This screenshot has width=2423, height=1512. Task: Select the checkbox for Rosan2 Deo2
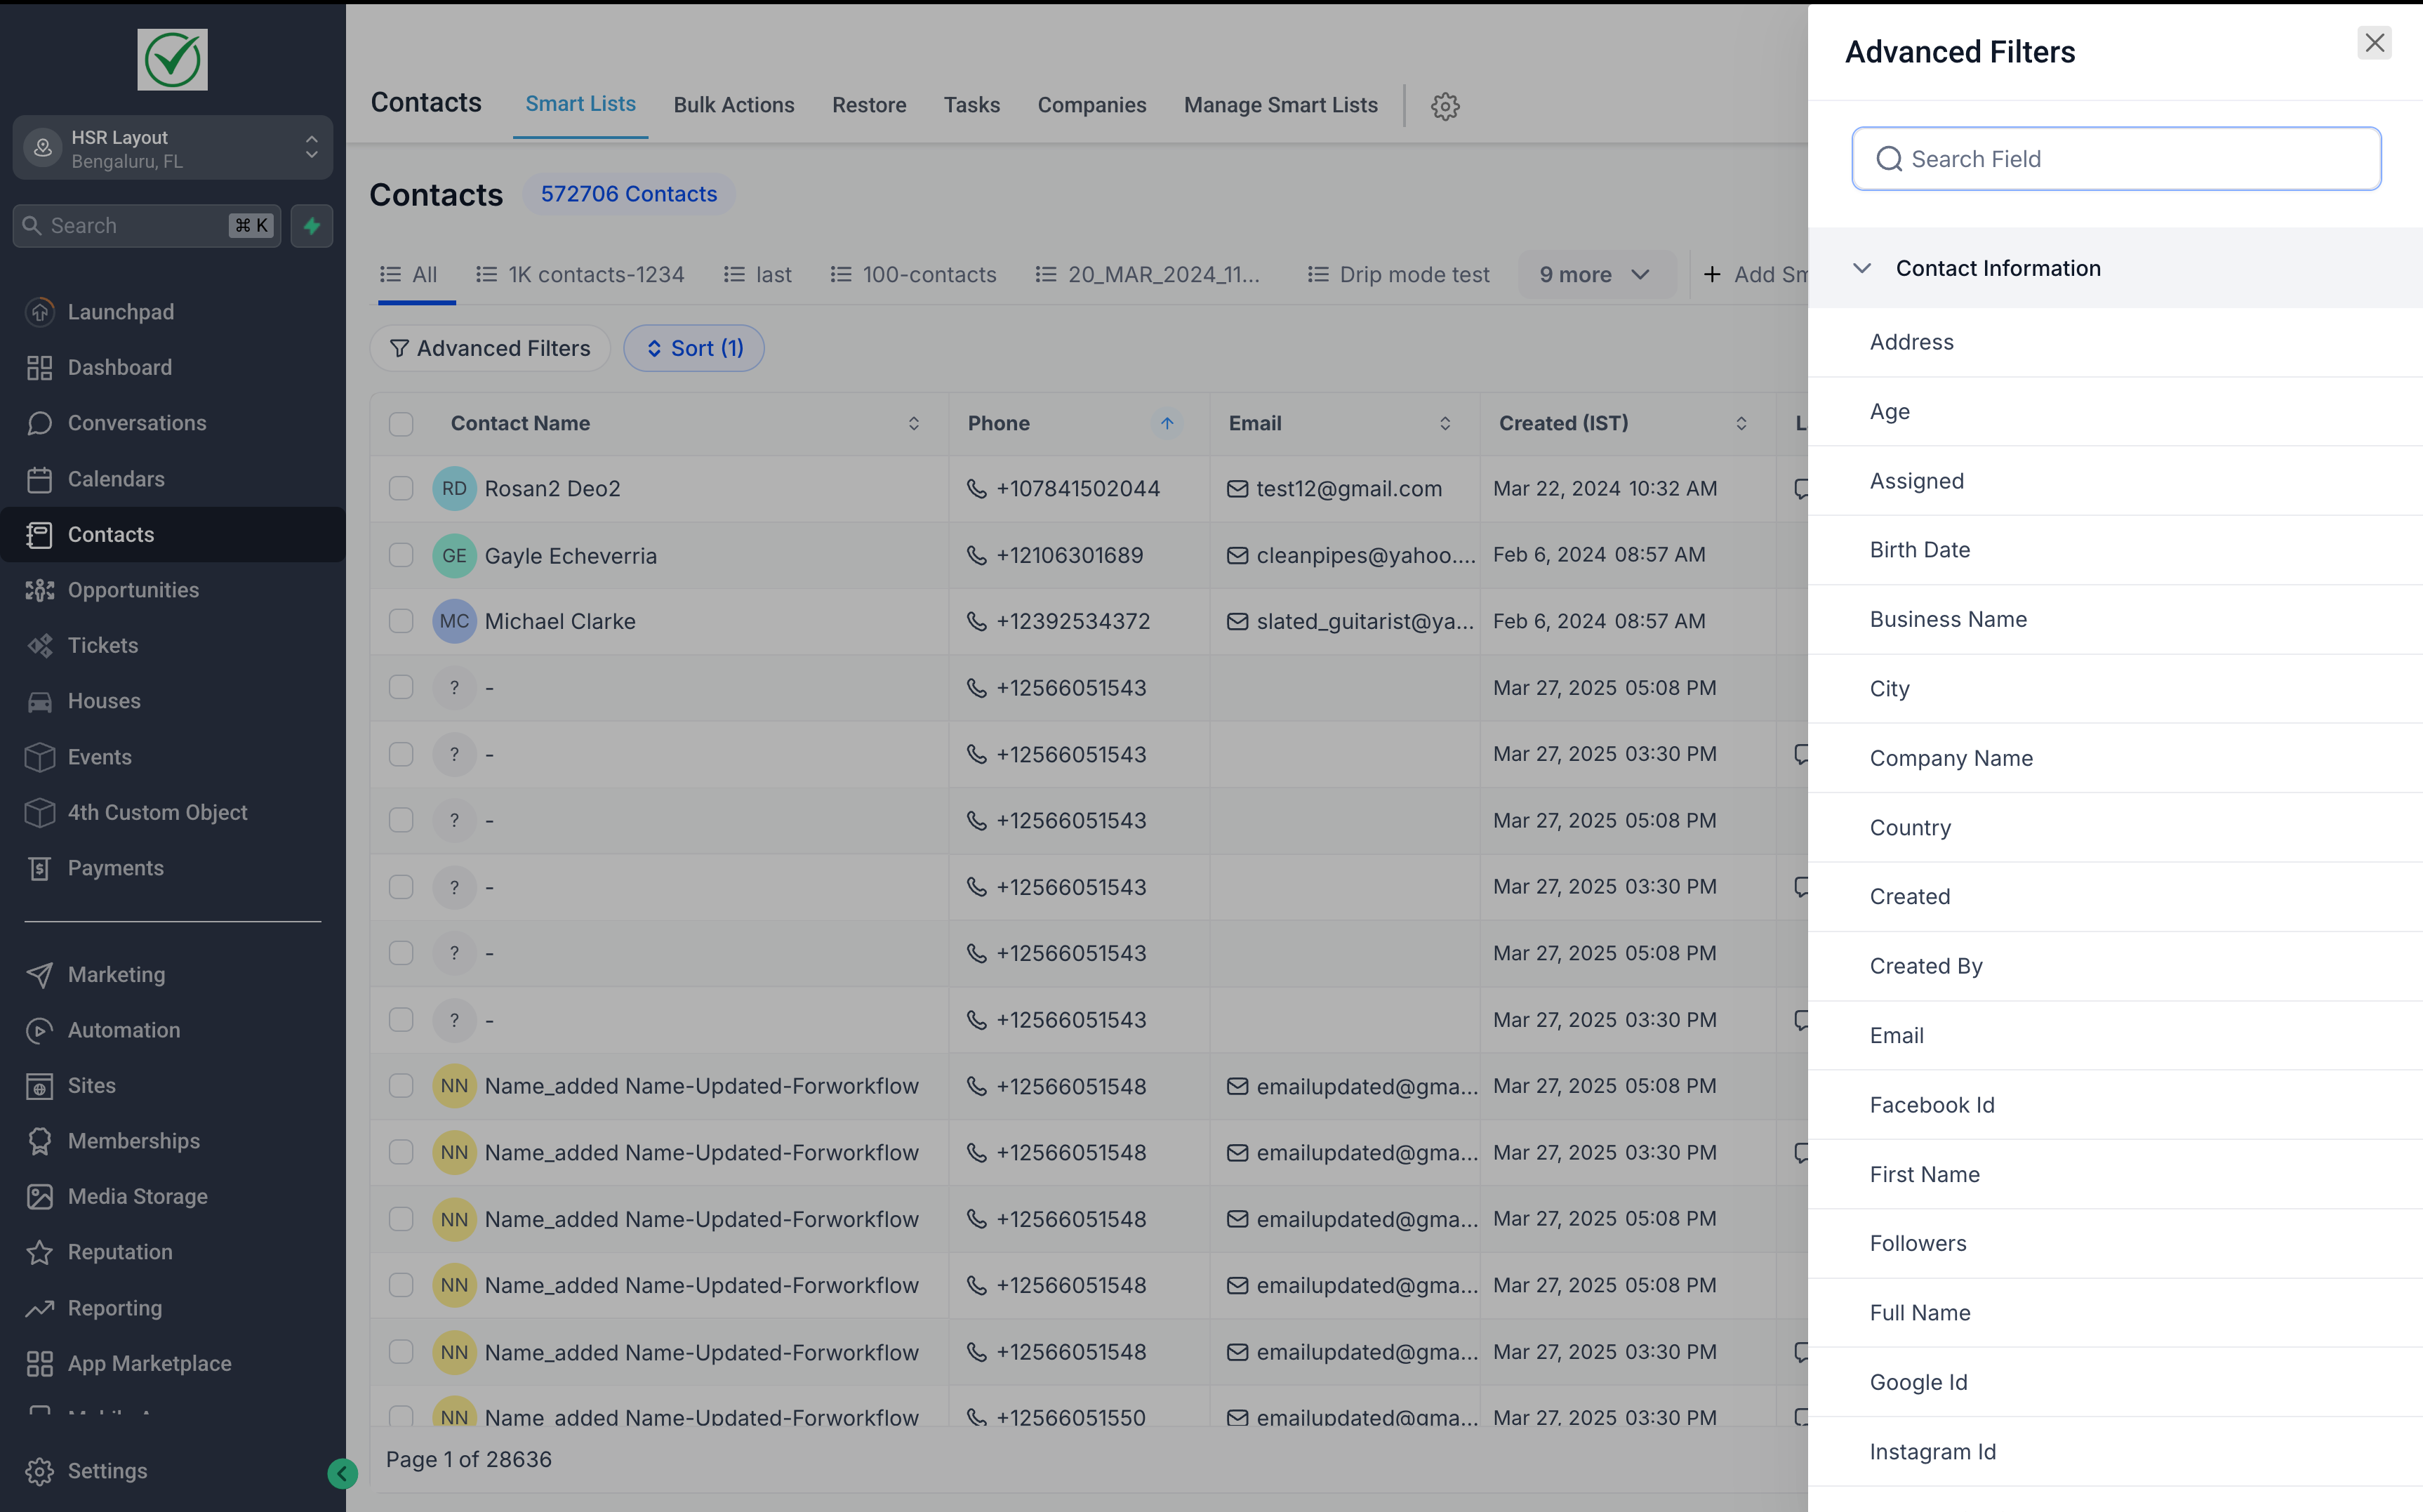click(x=401, y=488)
